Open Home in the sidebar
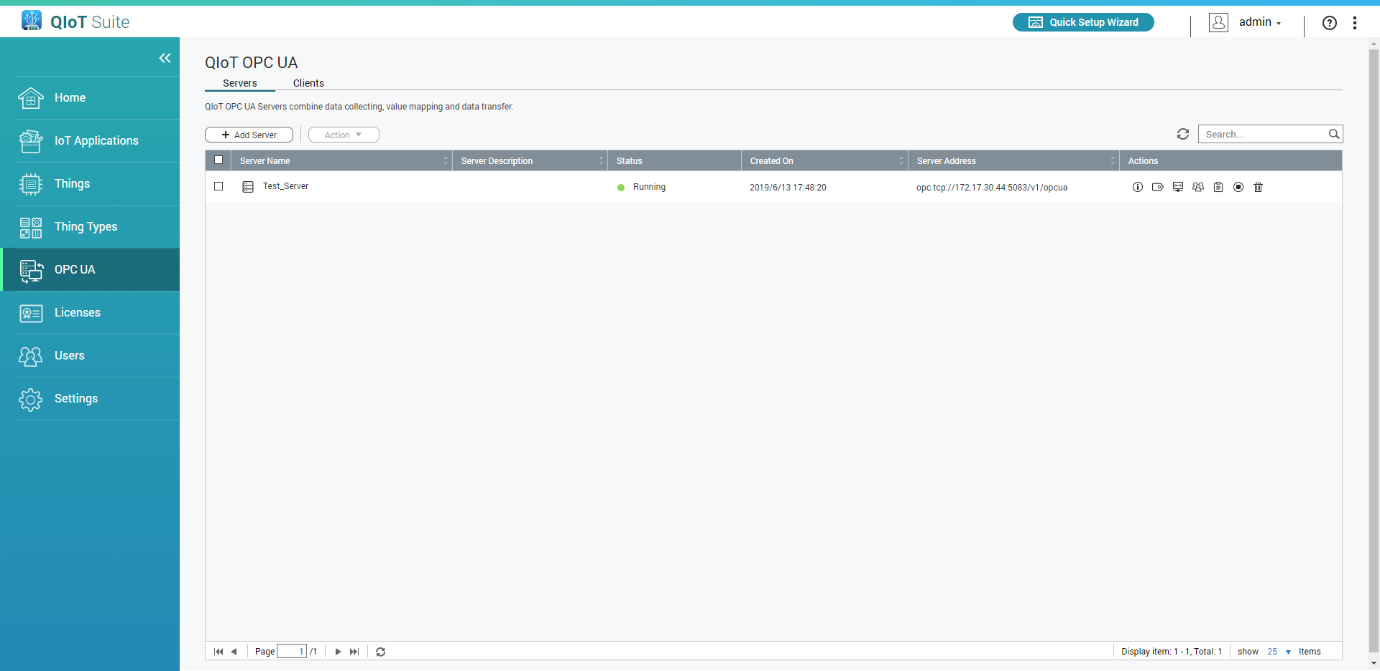The height and width of the screenshot is (671, 1380). tap(90, 98)
